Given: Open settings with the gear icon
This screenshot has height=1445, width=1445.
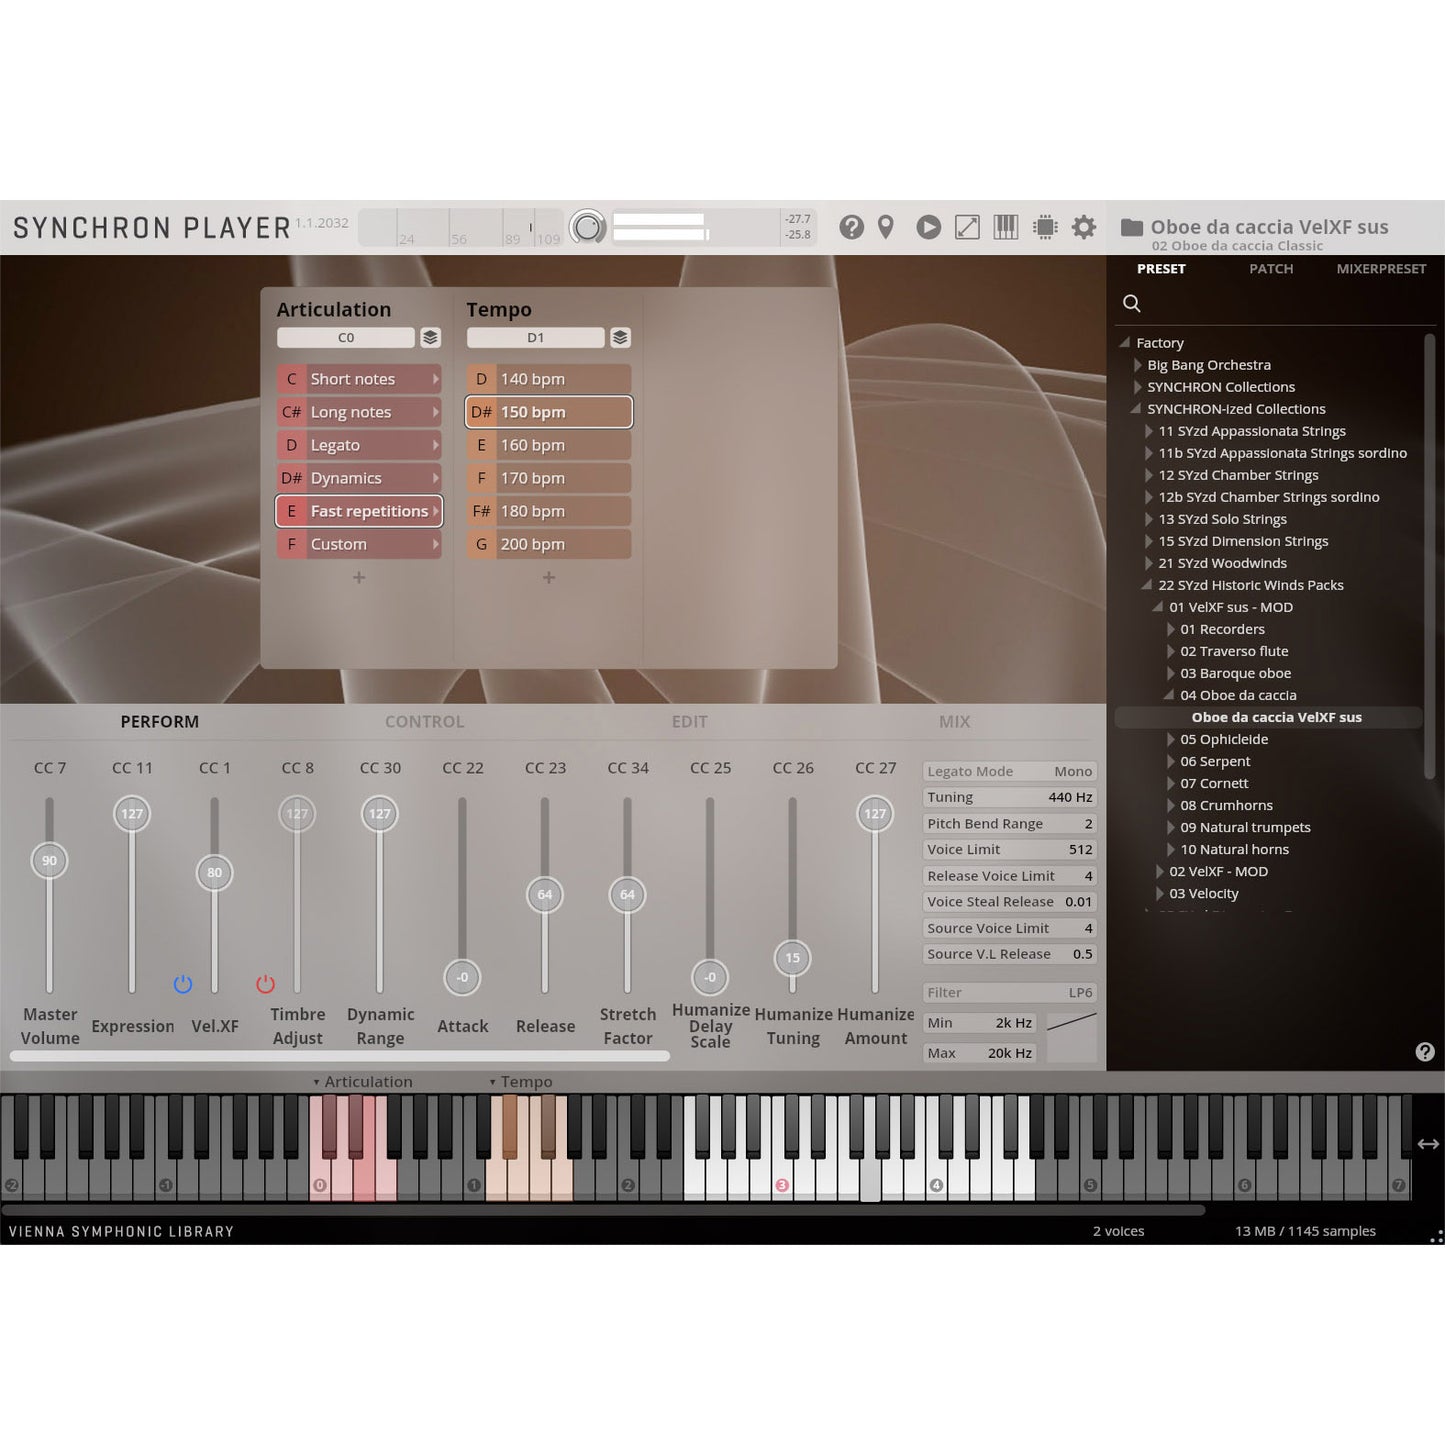Looking at the screenshot, I should coord(1084,228).
